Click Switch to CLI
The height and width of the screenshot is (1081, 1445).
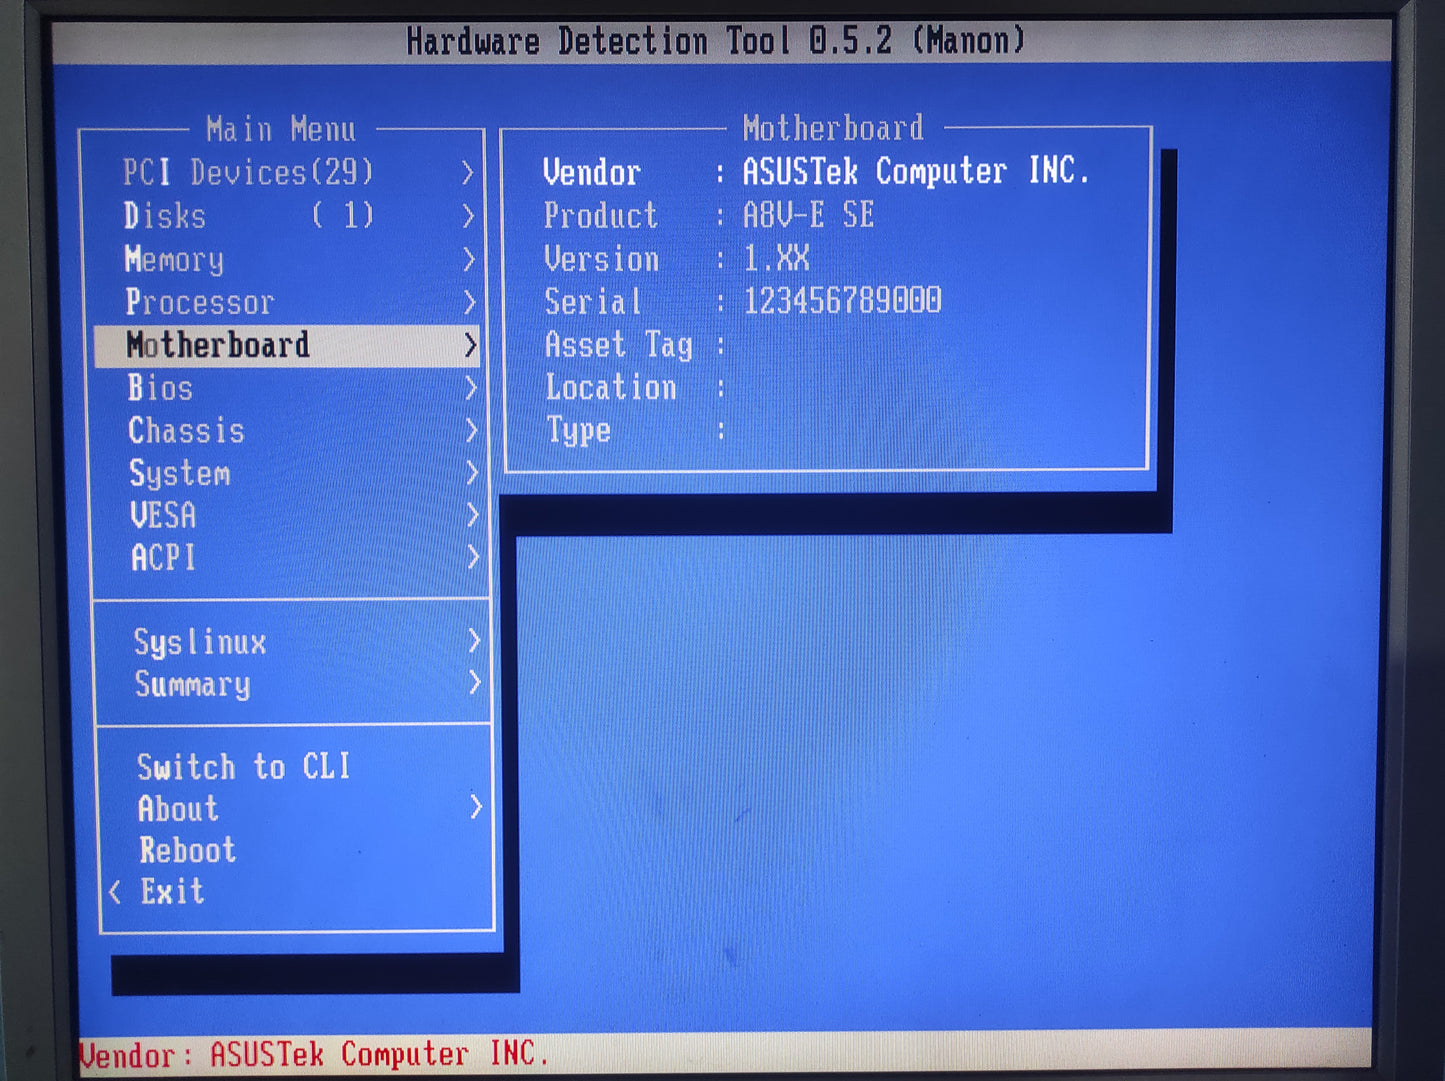click(x=243, y=767)
